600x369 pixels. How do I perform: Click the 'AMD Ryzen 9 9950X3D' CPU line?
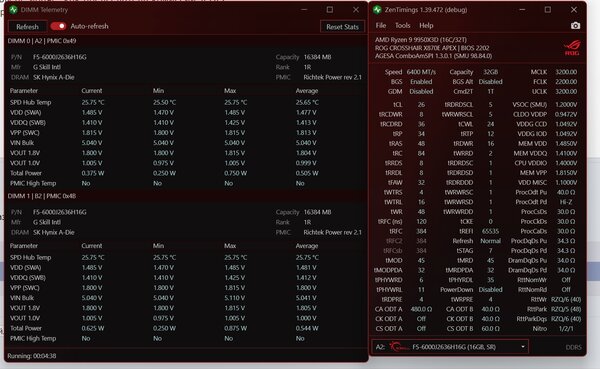[x=421, y=40]
